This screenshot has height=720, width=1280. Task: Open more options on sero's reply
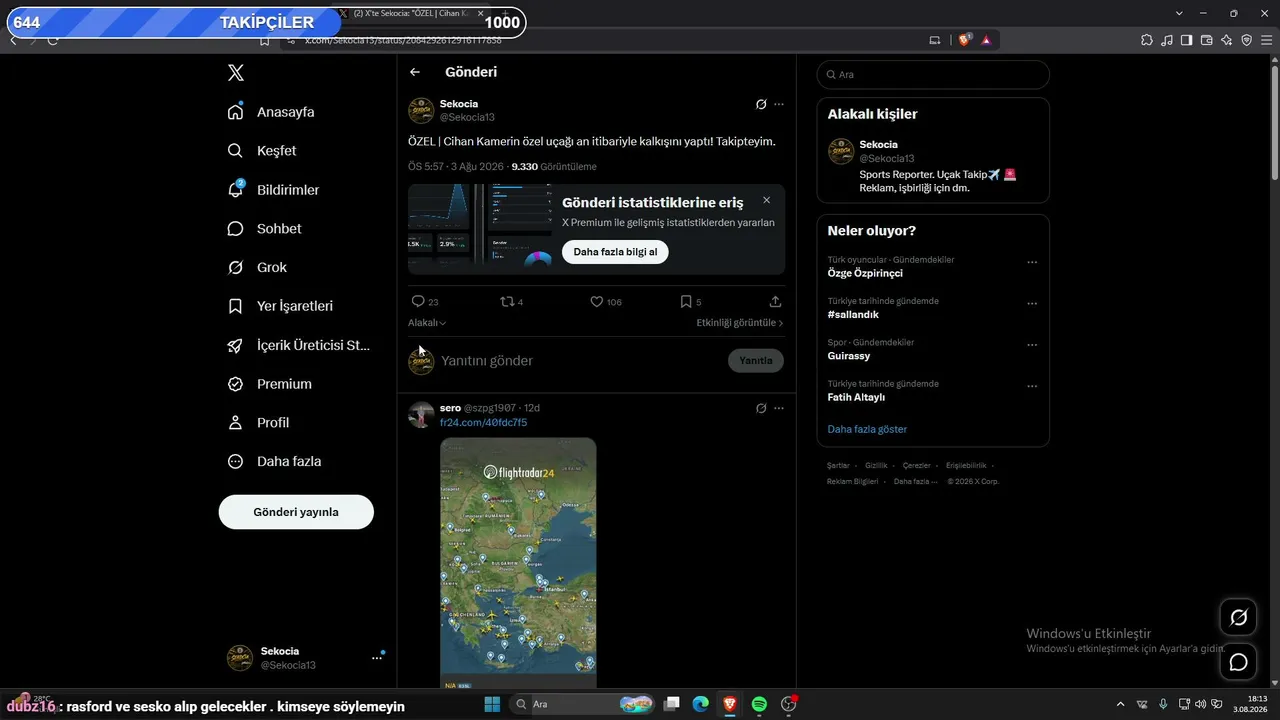(779, 408)
